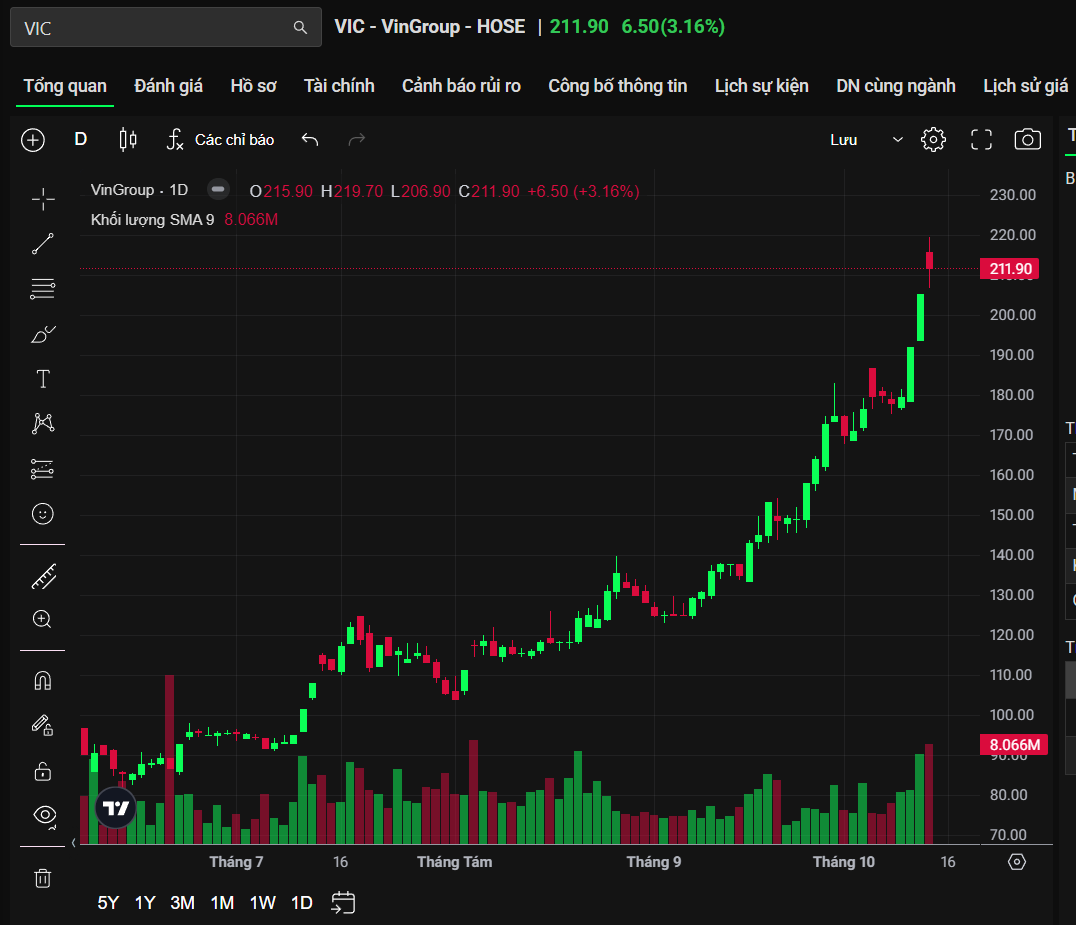Click the 211.90 price label on axis
The height and width of the screenshot is (925, 1076).
click(1012, 269)
